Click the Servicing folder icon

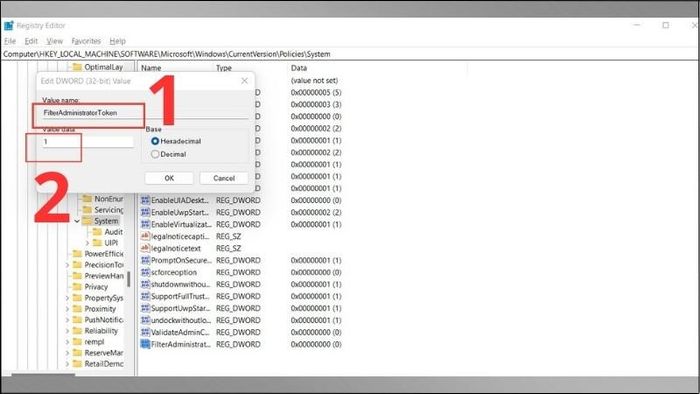[x=88, y=210]
